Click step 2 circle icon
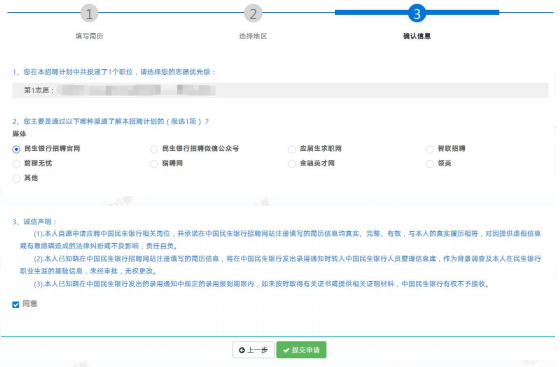The height and width of the screenshot is (367, 560). 253,14
